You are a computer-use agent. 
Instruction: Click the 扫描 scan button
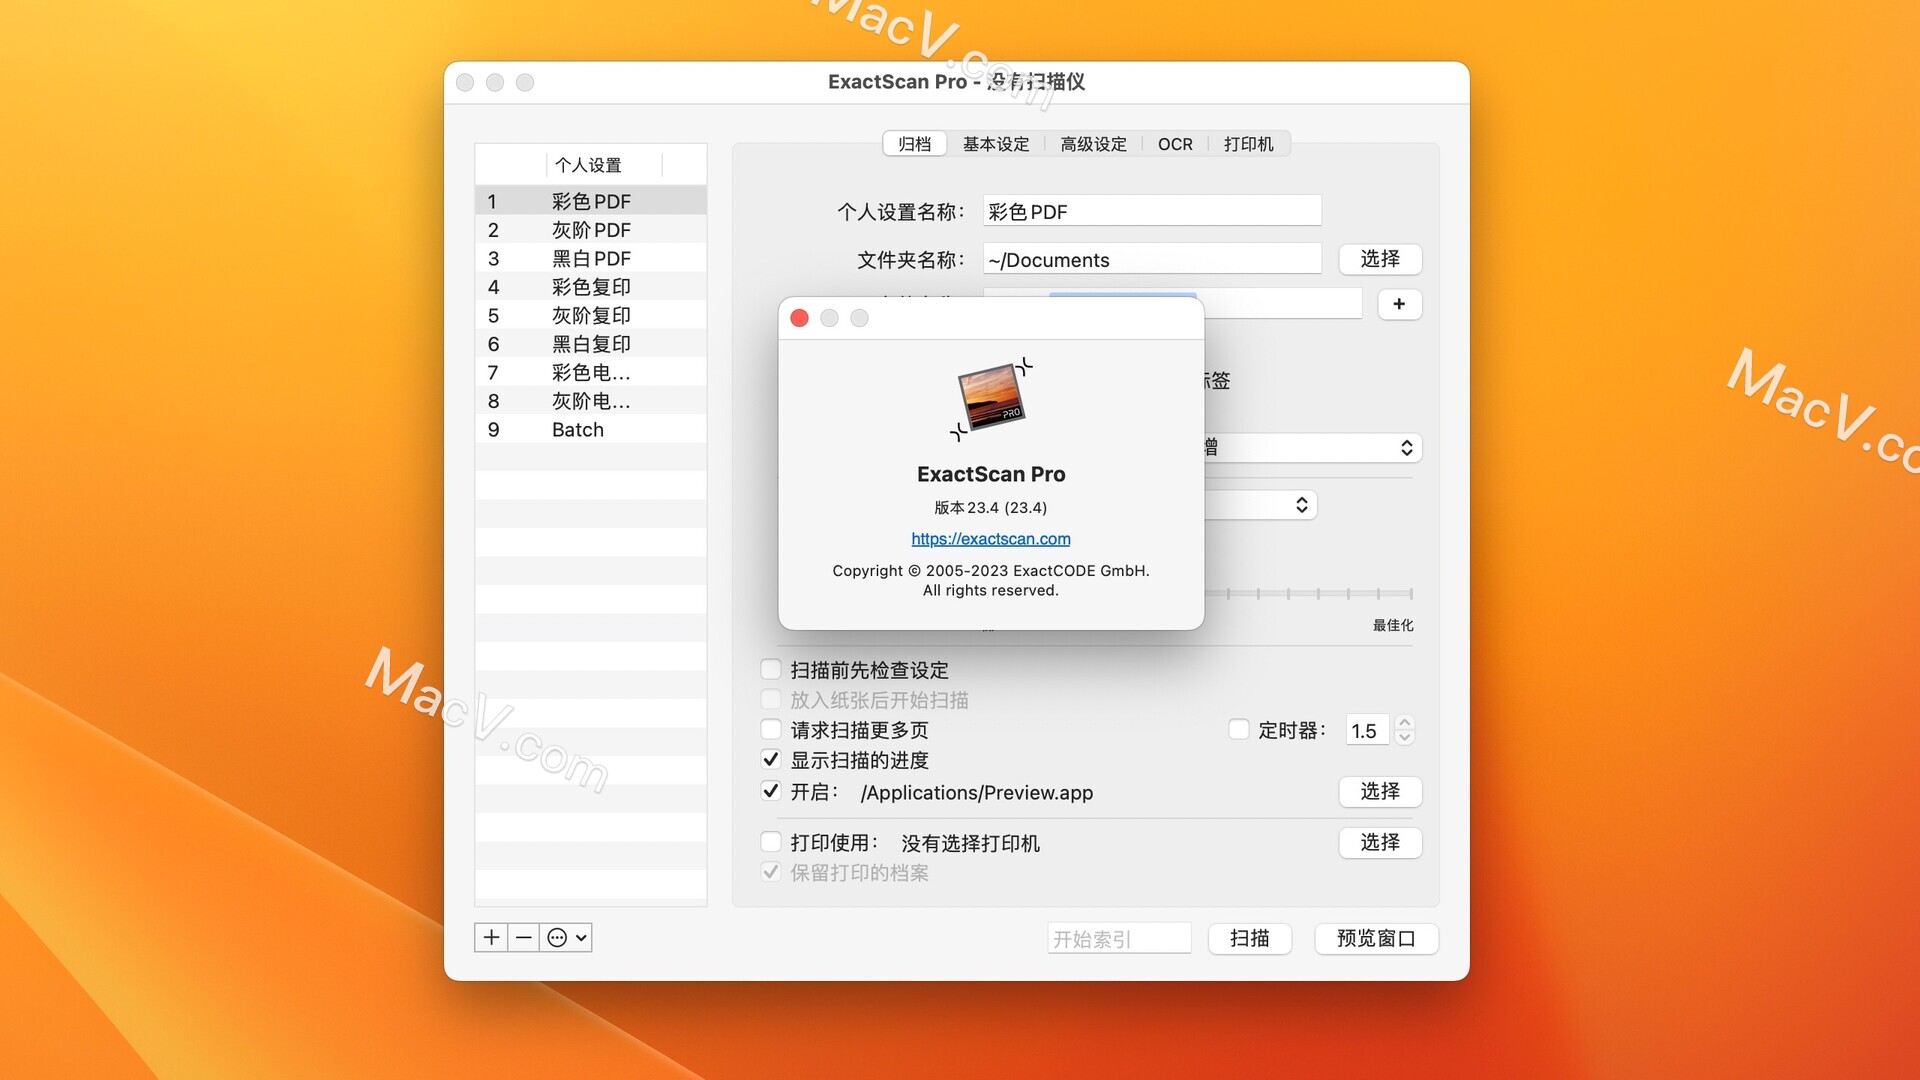(x=1250, y=938)
